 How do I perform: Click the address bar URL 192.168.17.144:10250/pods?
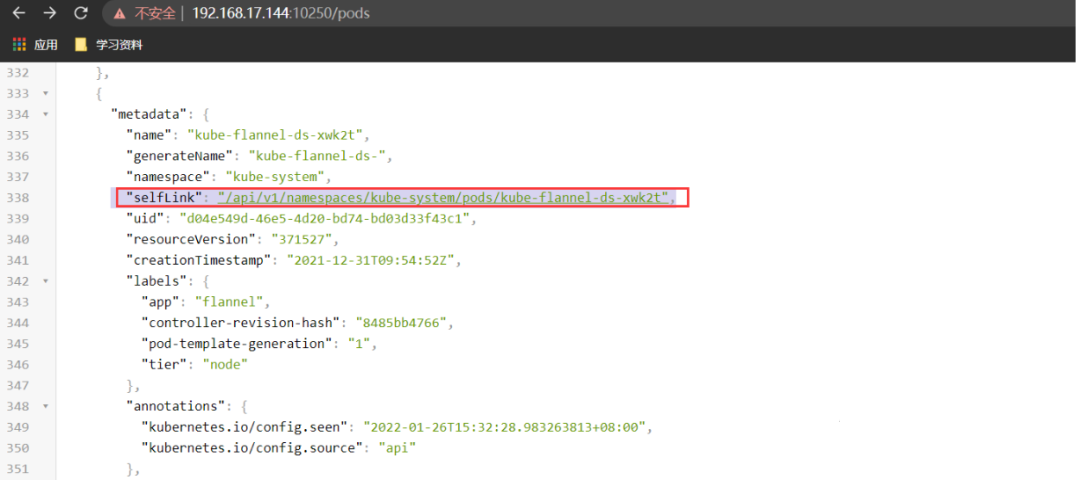point(280,13)
